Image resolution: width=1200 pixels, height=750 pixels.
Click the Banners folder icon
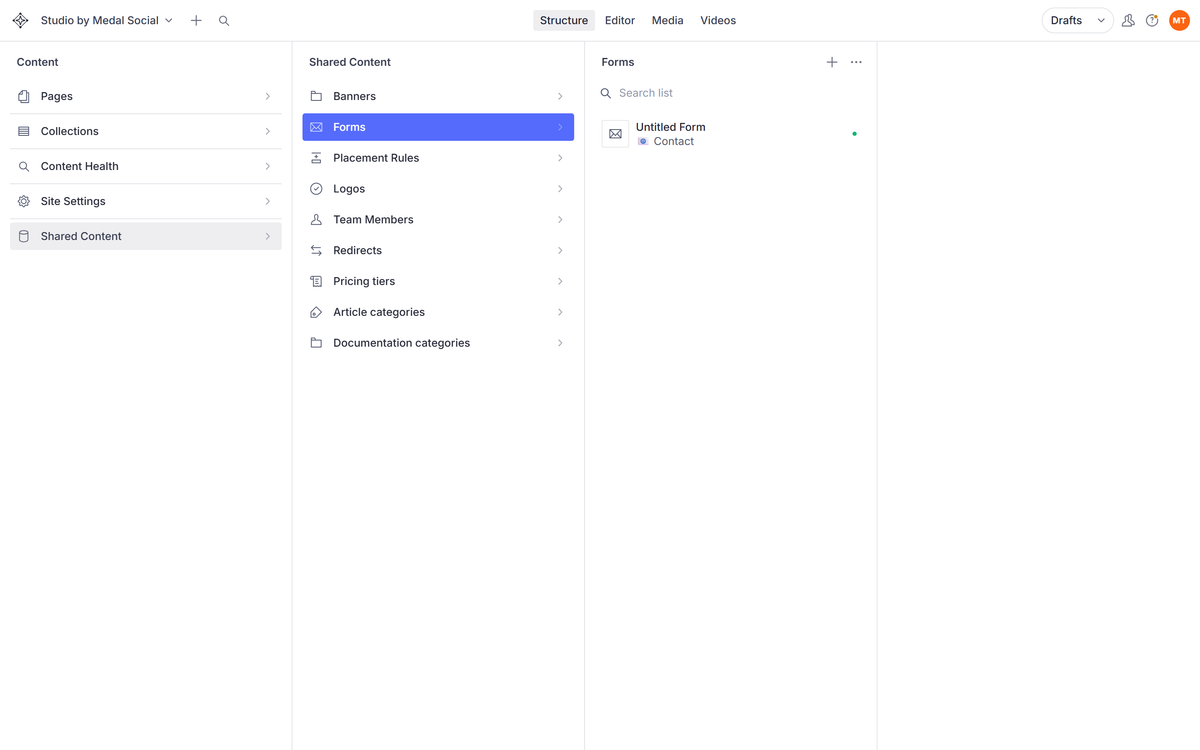316,96
